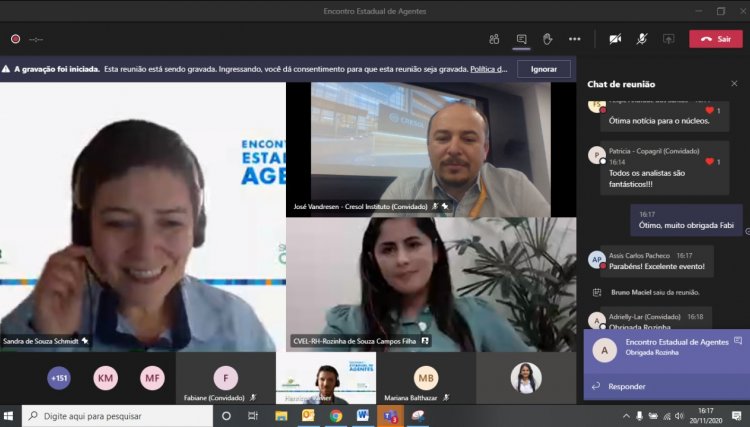Select Mariana Balthazar participant tile
This screenshot has width=750, height=427.
click(426, 378)
